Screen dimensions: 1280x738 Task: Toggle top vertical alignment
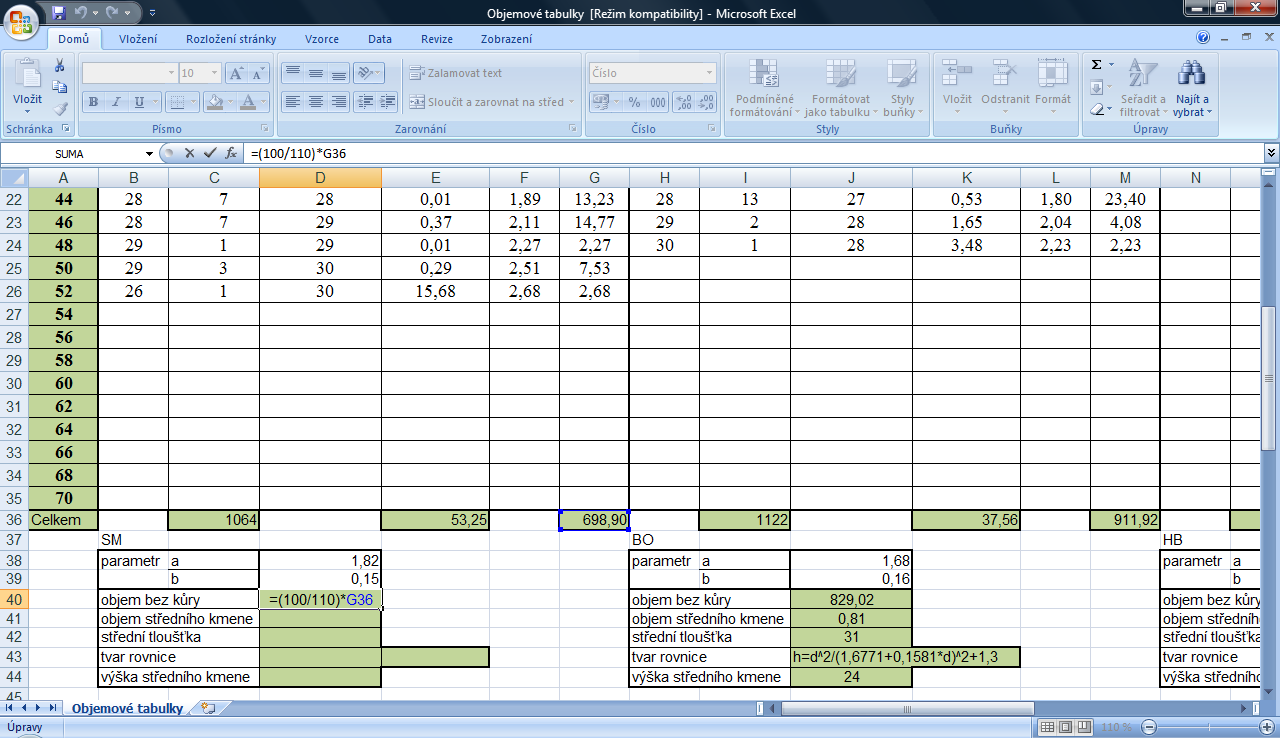point(292,73)
